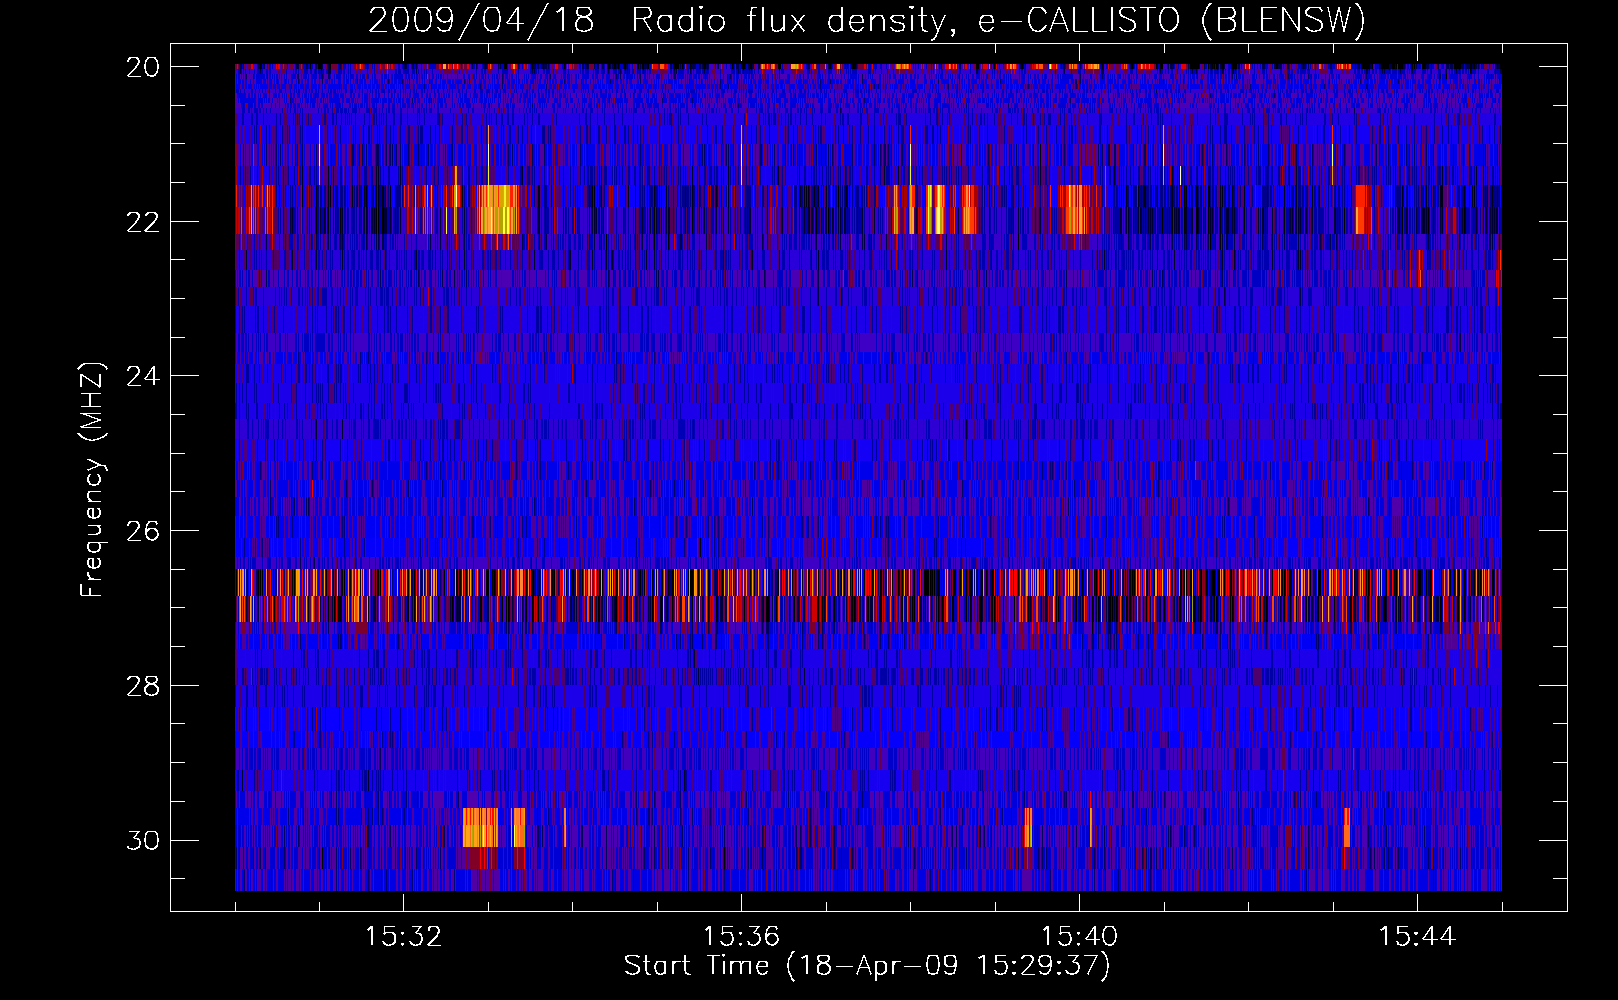Click the 'Start Time (18-Apr-09 15:29:37)' label
Image resolution: width=1618 pixels, height=1000 pixels.
point(867,966)
